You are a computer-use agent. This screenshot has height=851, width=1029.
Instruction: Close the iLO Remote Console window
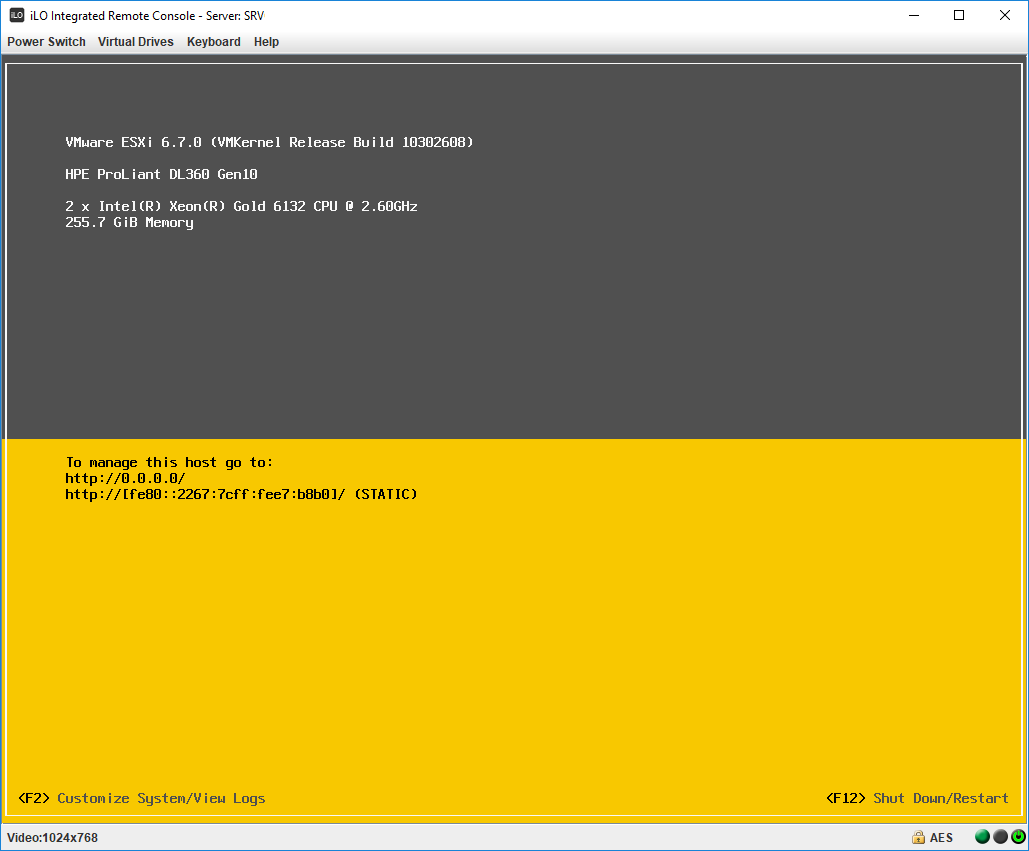click(x=1005, y=15)
